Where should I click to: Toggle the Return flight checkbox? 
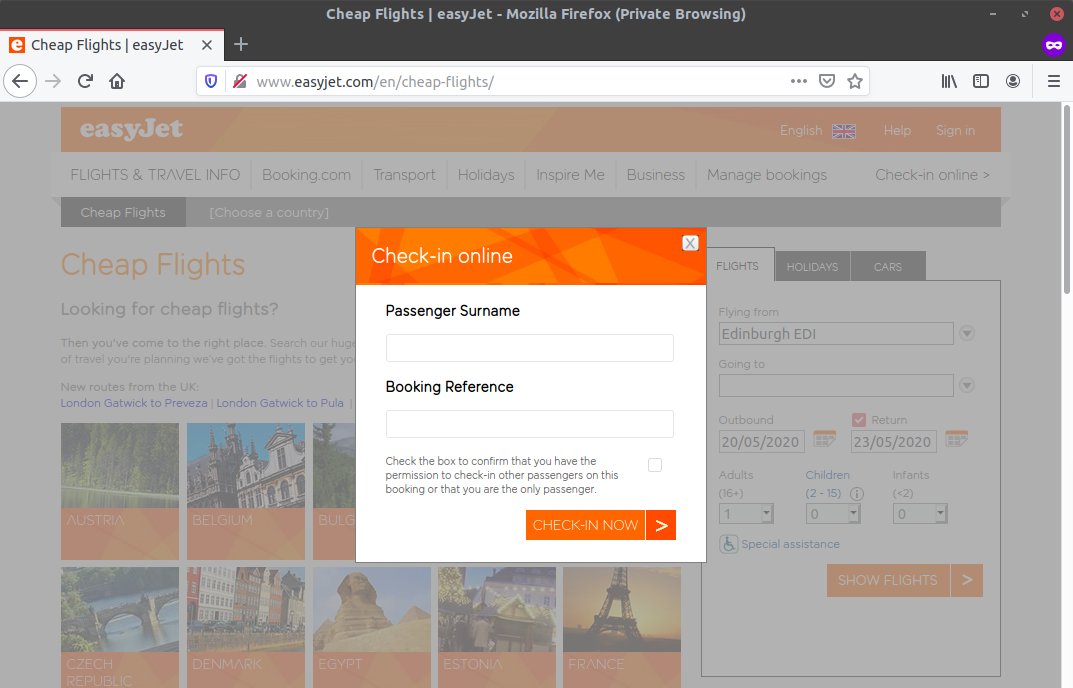coord(859,420)
